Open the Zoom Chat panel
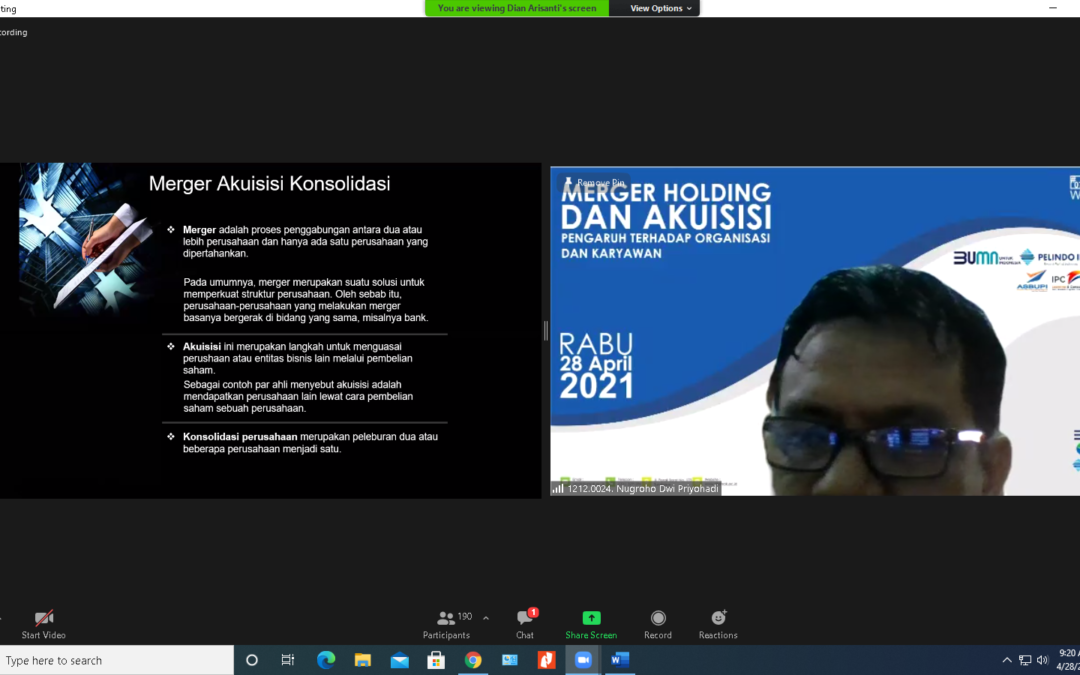Image resolution: width=1080 pixels, height=675 pixels. click(525, 622)
